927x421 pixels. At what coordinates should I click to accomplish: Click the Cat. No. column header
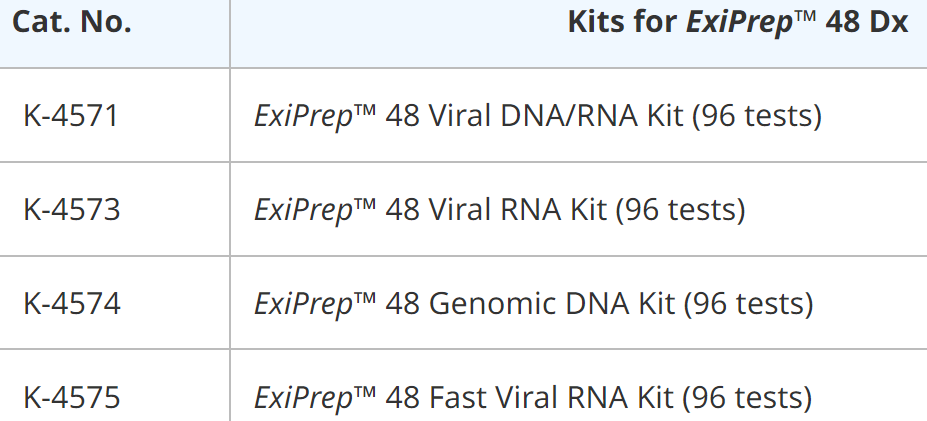(72, 22)
